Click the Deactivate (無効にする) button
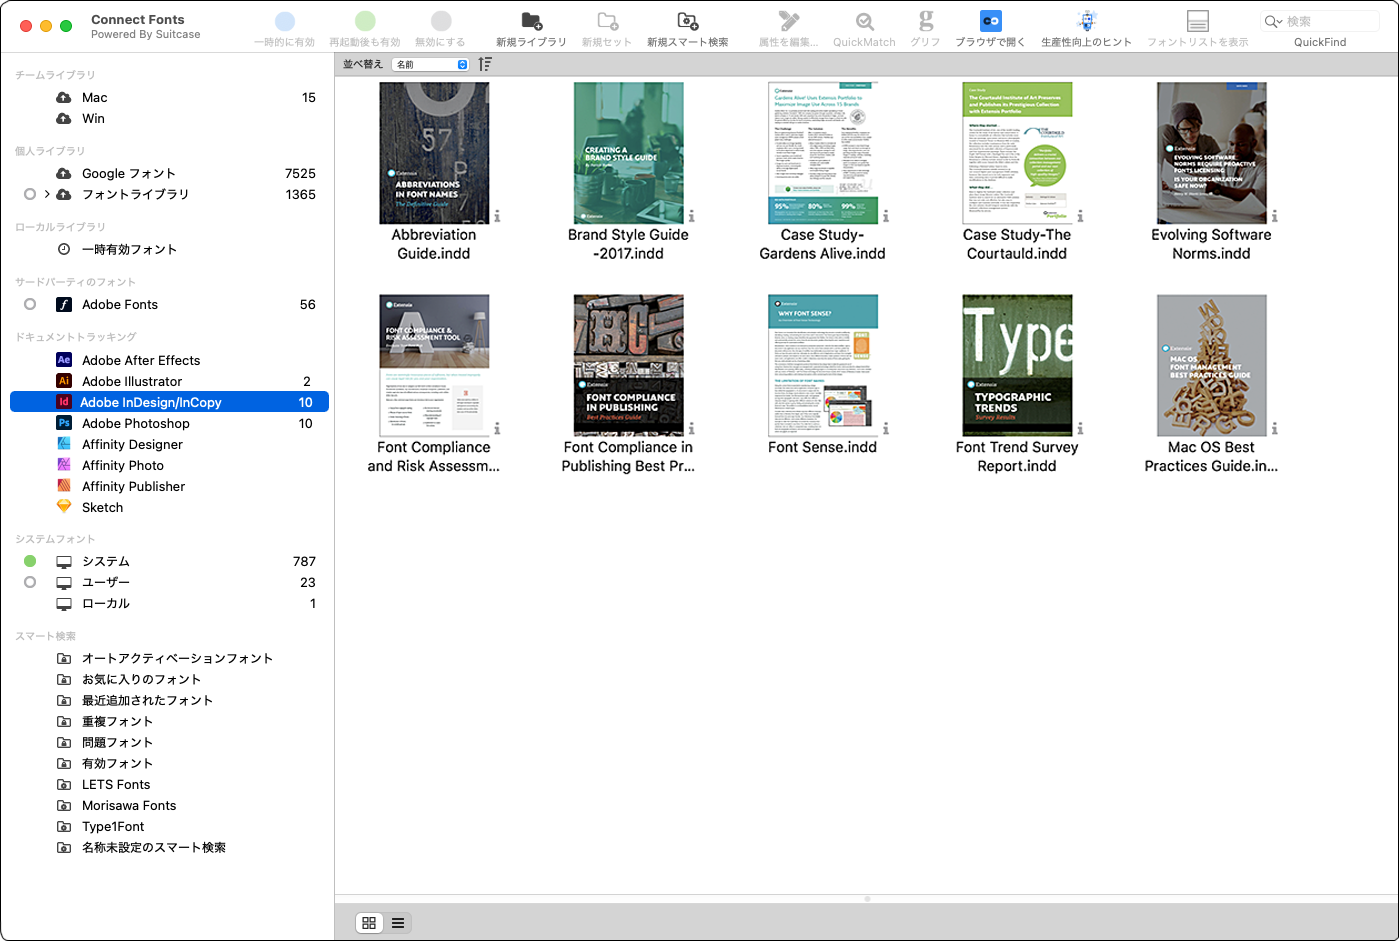 (x=441, y=21)
